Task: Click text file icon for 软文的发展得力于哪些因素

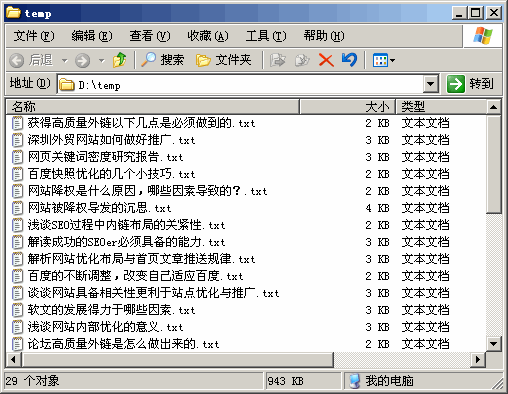Action: click(x=17, y=310)
